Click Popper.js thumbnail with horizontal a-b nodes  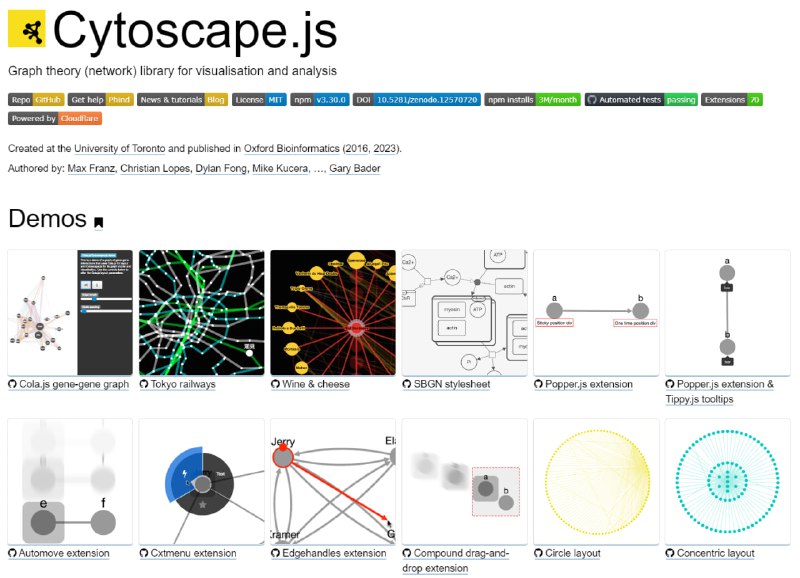(x=596, y=312)
